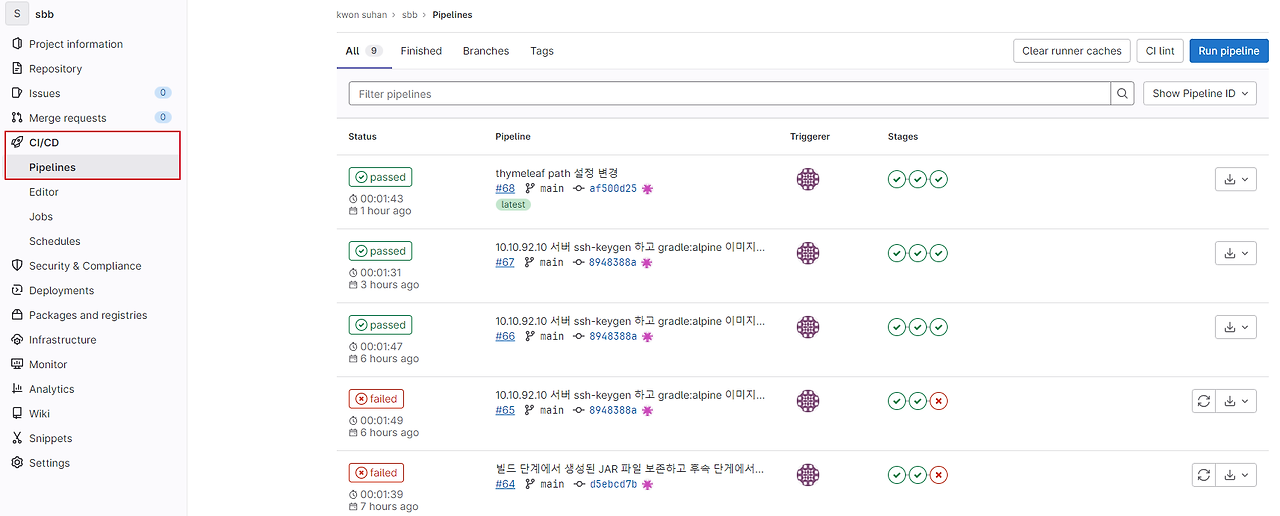The width and height of the screenshot is (1280, 516).
Task: Open third stage of pipeline #66
Action: [938, 327]
